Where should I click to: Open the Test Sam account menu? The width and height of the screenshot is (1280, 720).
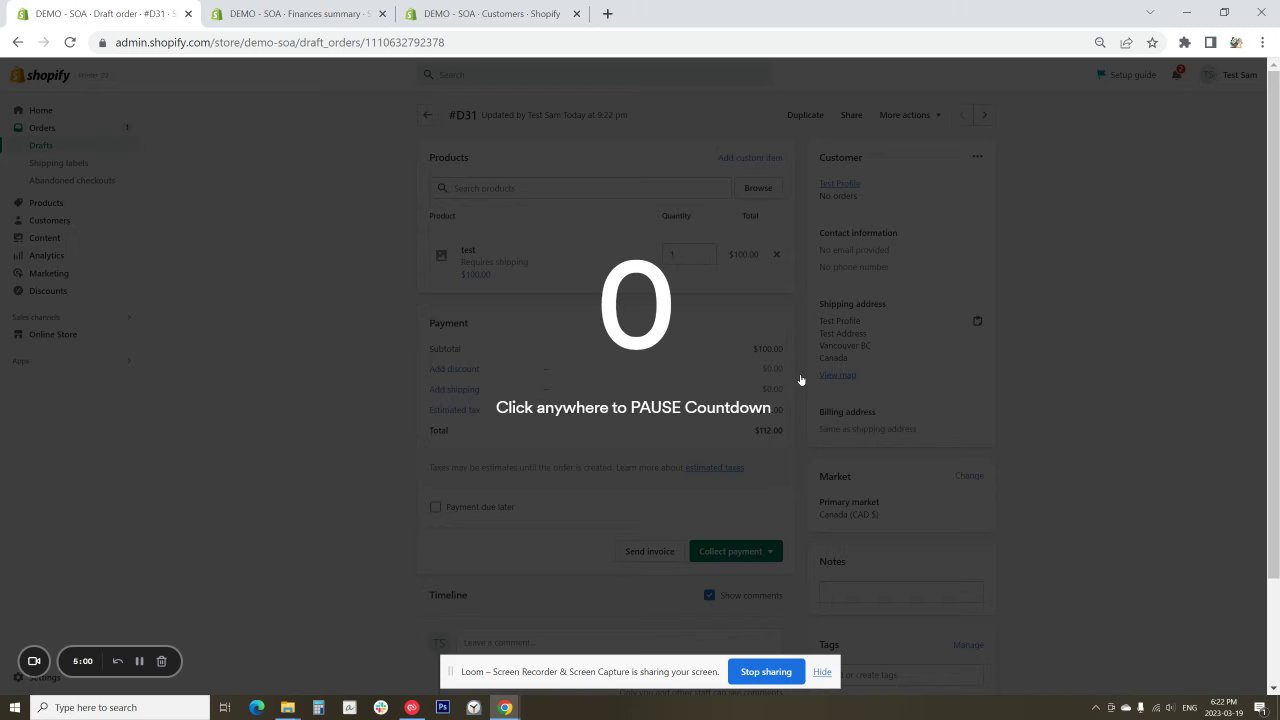tap(1229, 75)
